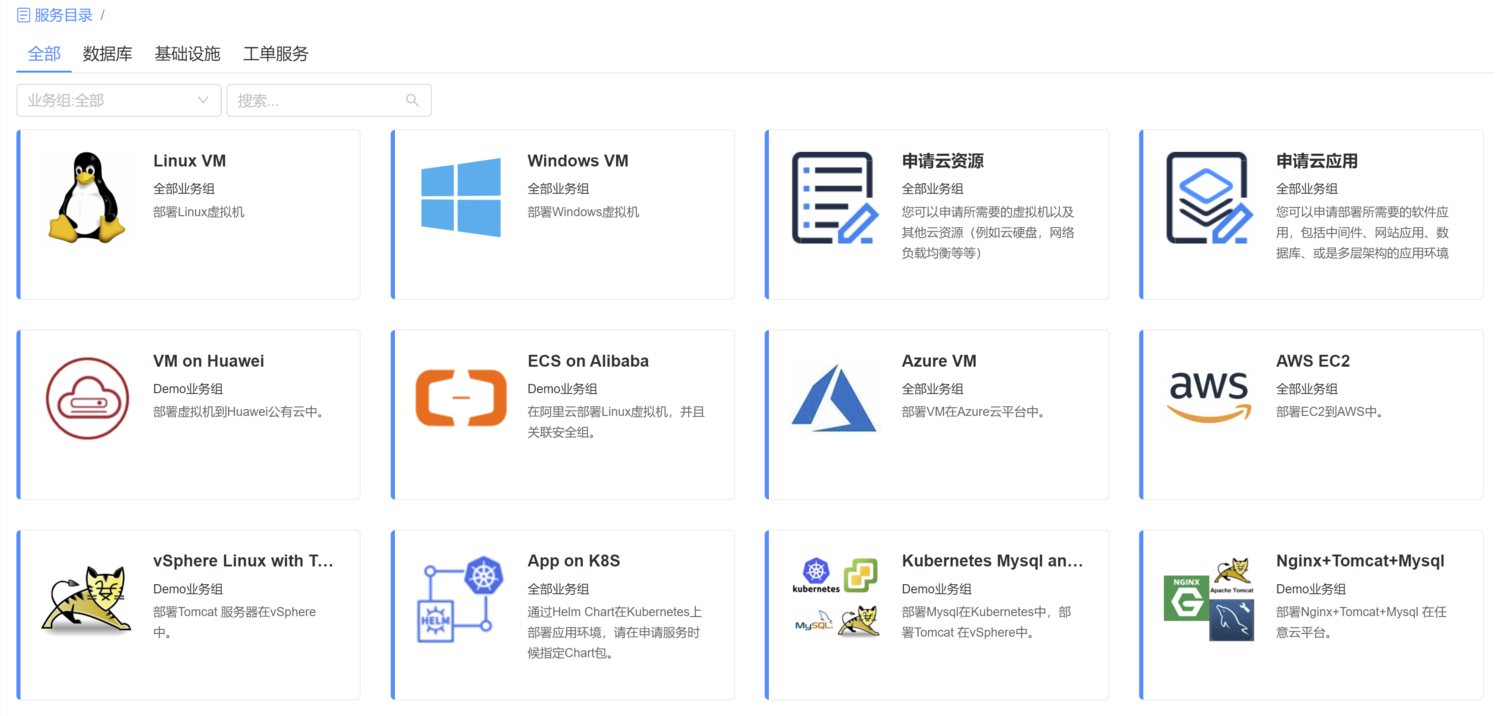Click 全部业务组 under Linux VM

(x=183, y=188)
